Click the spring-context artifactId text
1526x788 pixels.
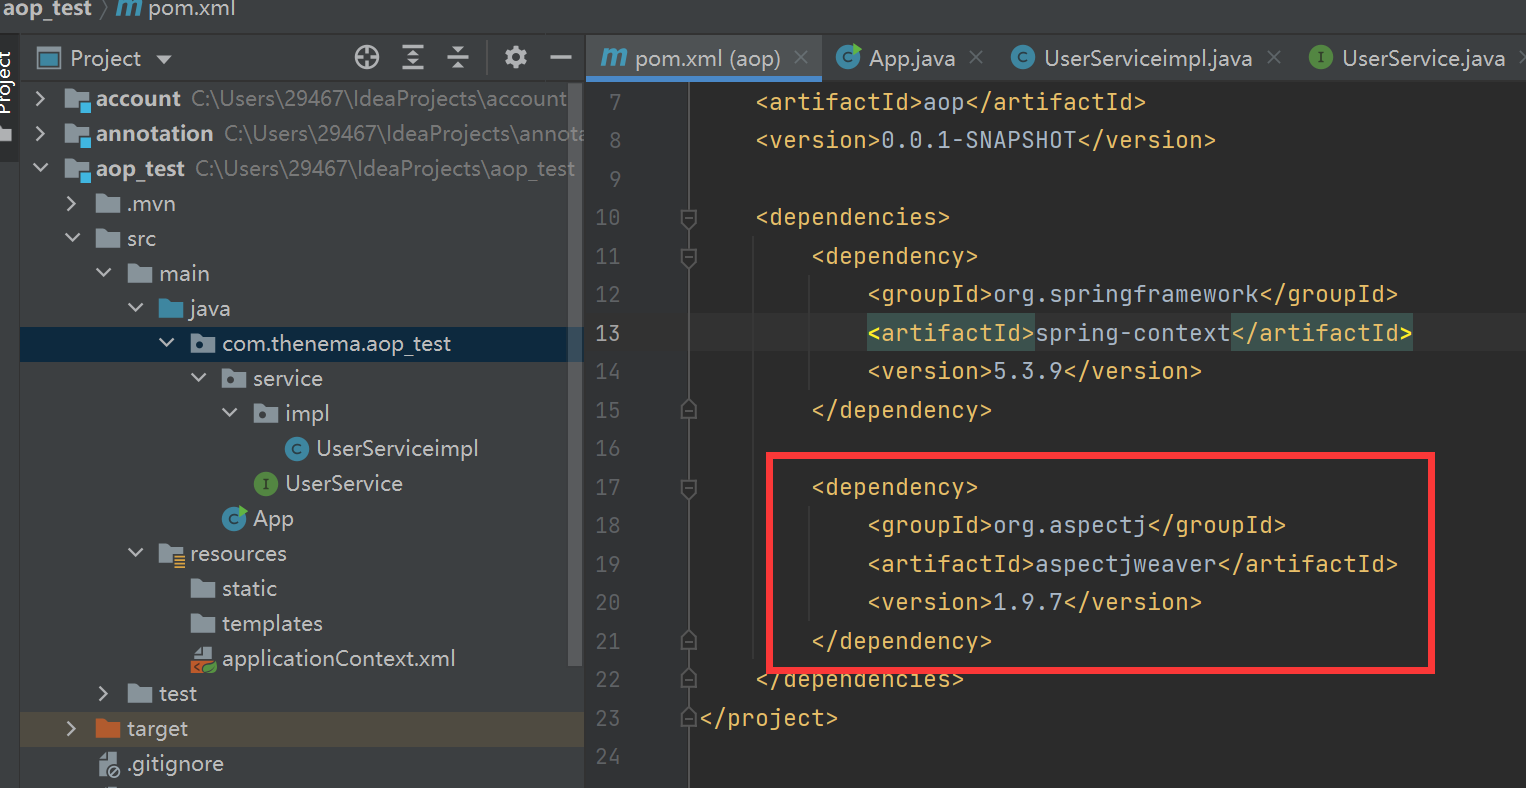pos(1132,333)
